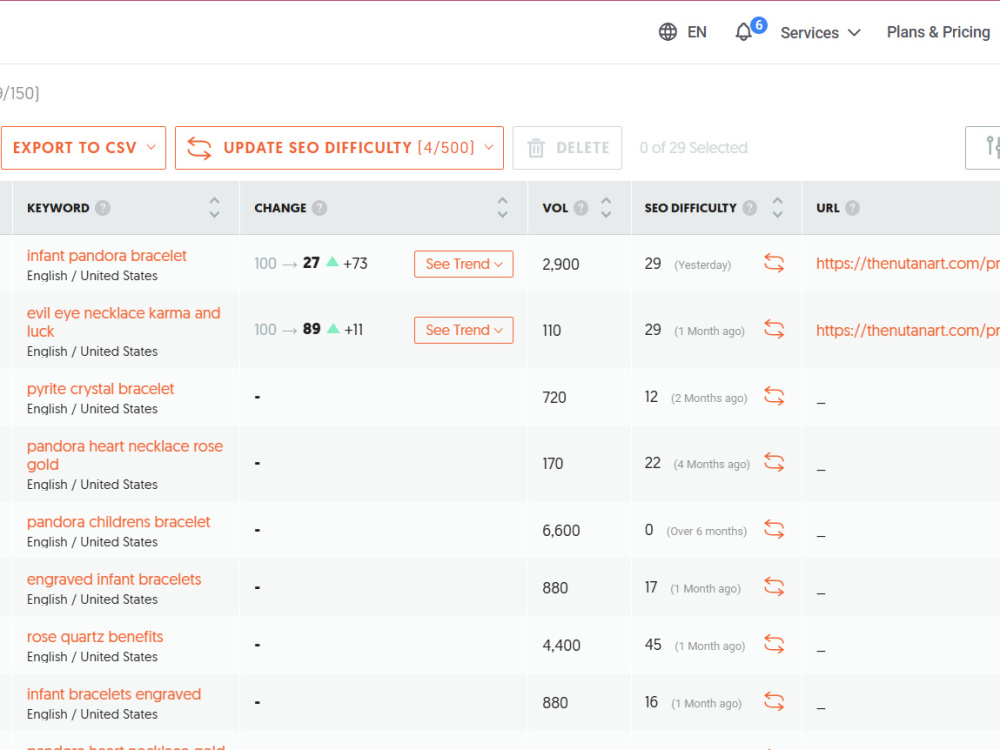
Task: Open keyword pandora heart necklace rose gold
Action: (125, 455)
